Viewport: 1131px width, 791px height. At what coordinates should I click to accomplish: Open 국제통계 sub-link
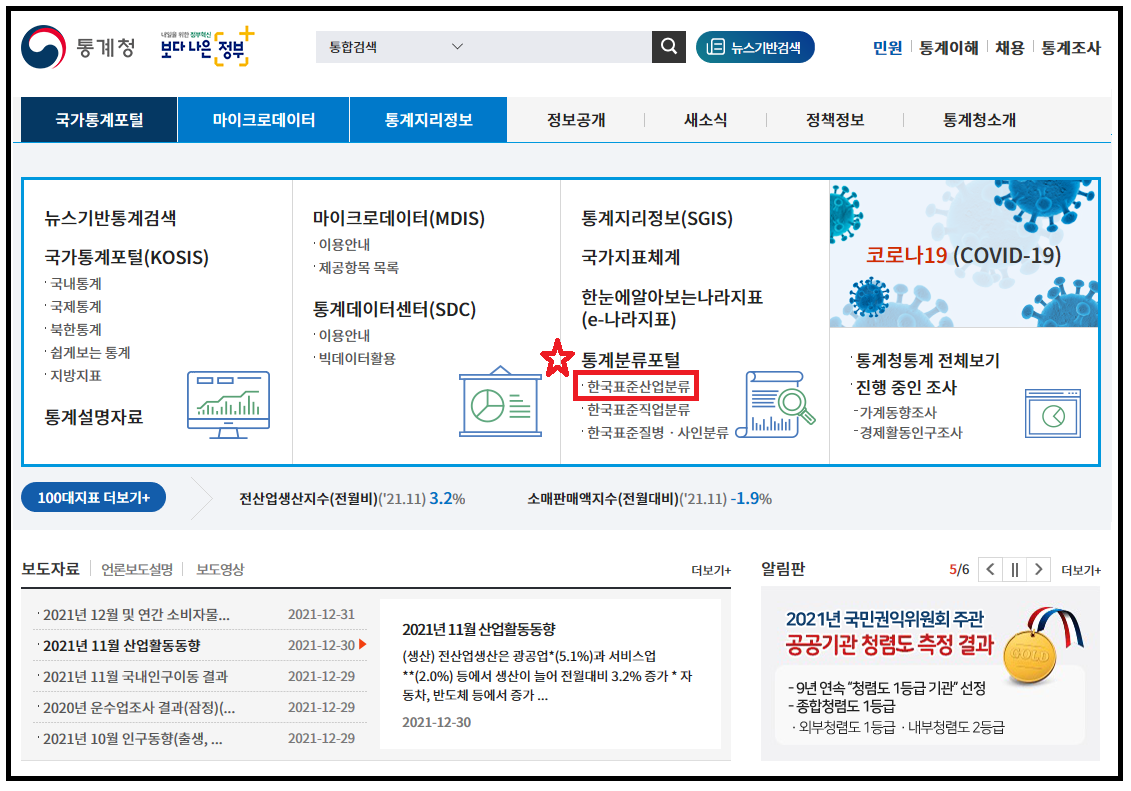coord(75,306)
